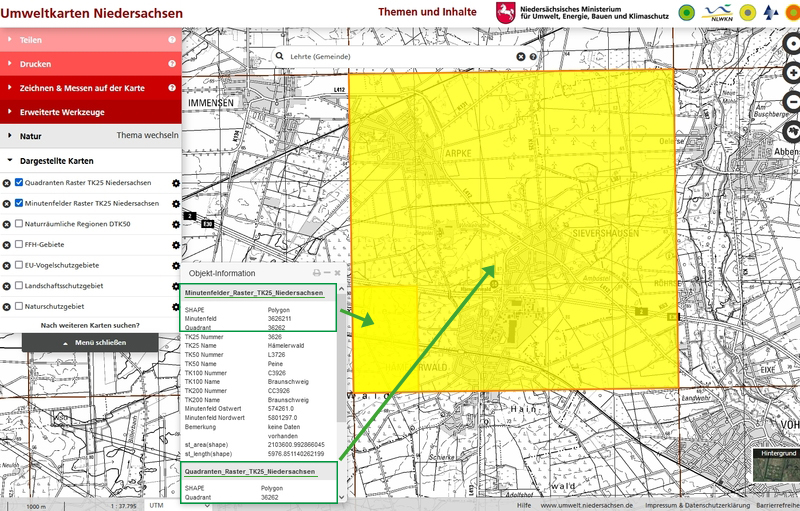This screenshot has width=800, height=511.
Task: Open the UTM coordinate system tab
Action: tap(156, 505)
